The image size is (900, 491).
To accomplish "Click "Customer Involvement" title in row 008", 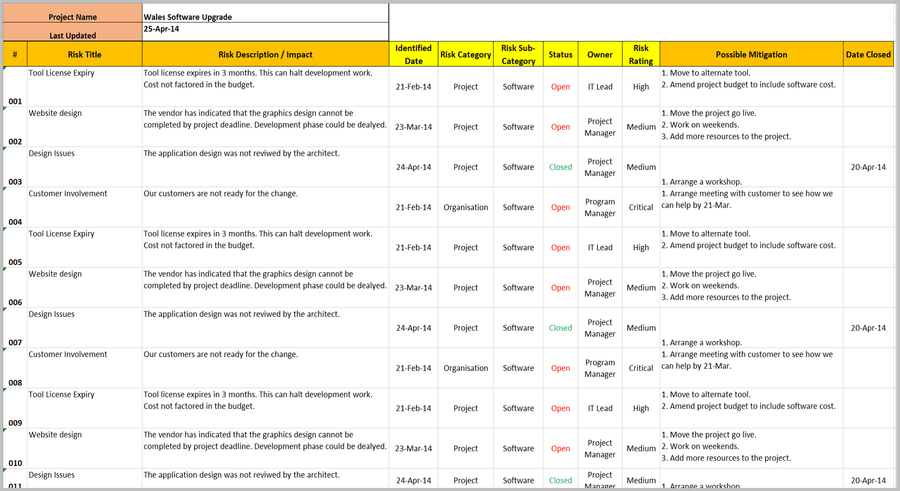I will (68, 354).
